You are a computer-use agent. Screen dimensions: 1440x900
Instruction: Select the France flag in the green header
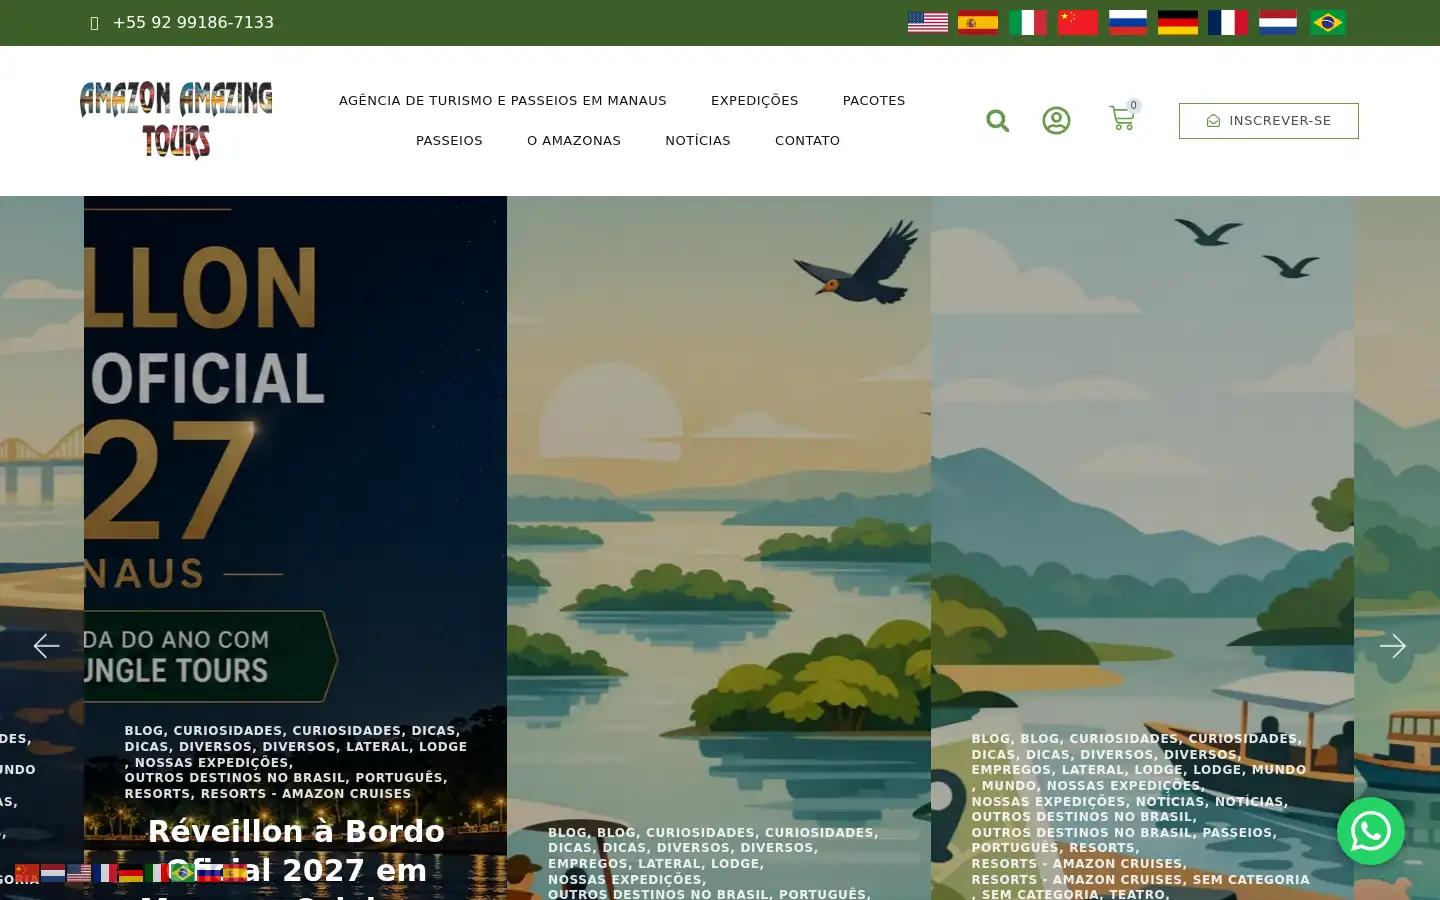[x=1228, y=22]
